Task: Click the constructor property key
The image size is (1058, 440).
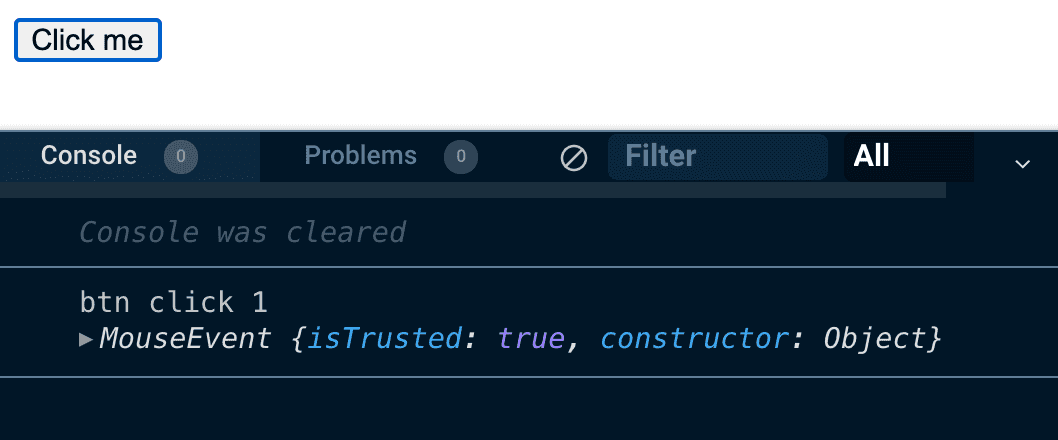Action: (x=692, y=339)
